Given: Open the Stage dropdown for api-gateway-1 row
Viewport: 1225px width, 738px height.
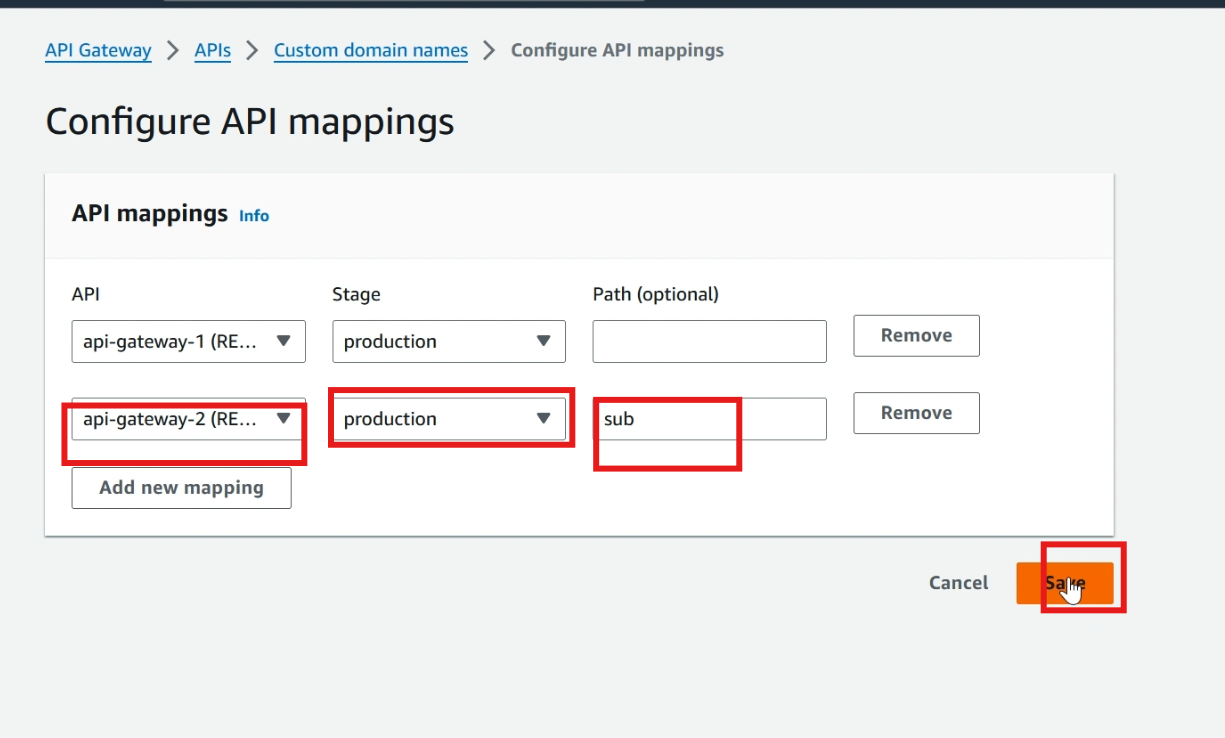Looking at the screenshot, I should click(x=449, y=341).
